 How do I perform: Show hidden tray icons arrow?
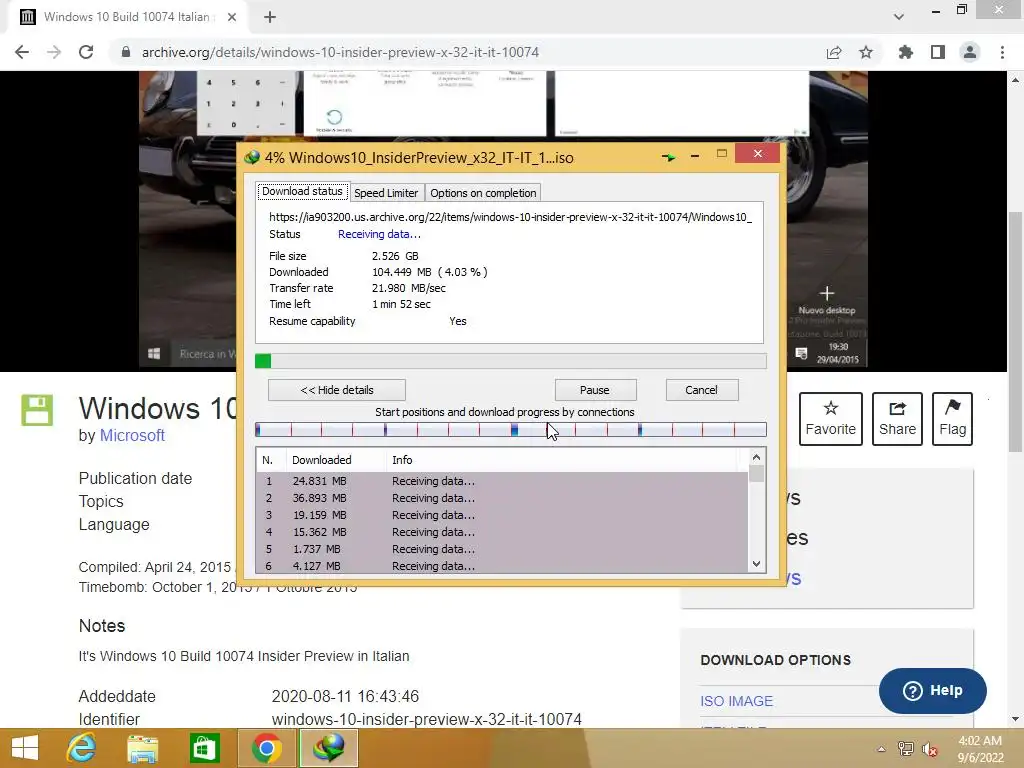[881, 749]
